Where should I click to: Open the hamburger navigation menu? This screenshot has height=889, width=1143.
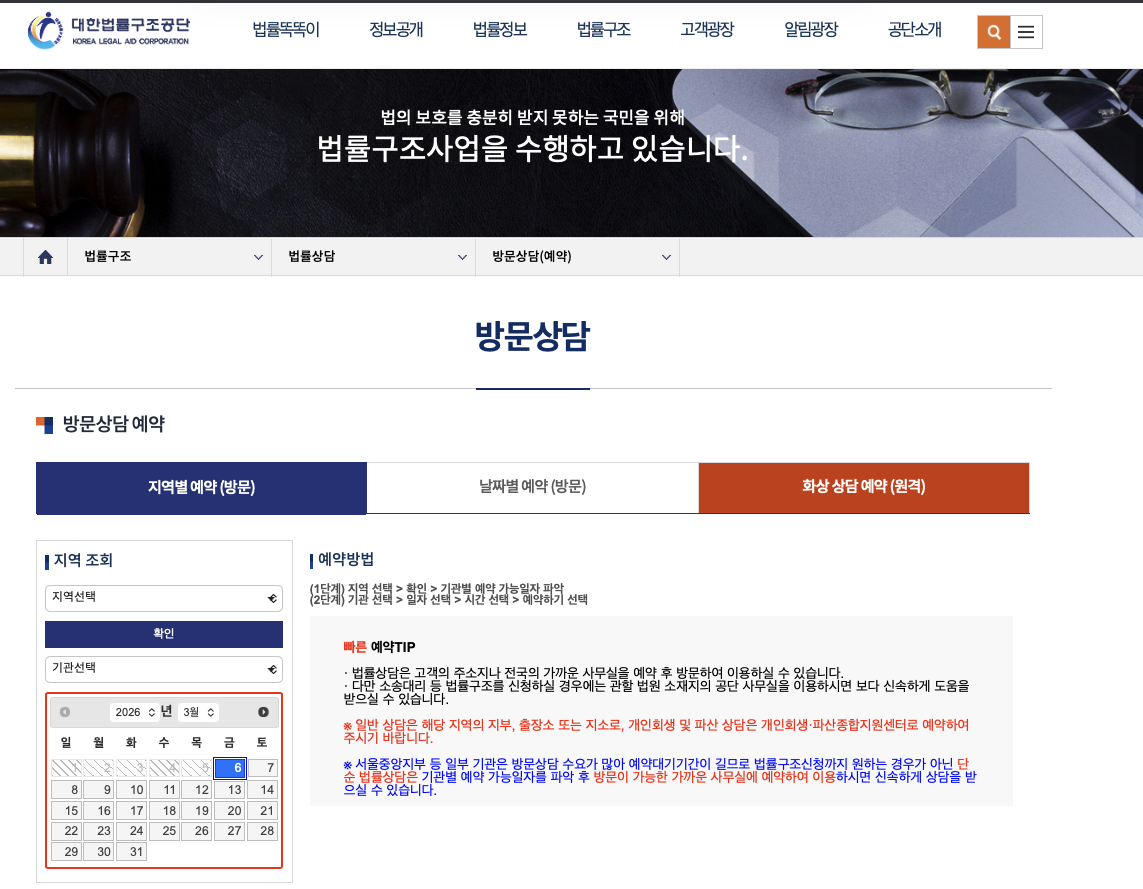point(1025,31)
